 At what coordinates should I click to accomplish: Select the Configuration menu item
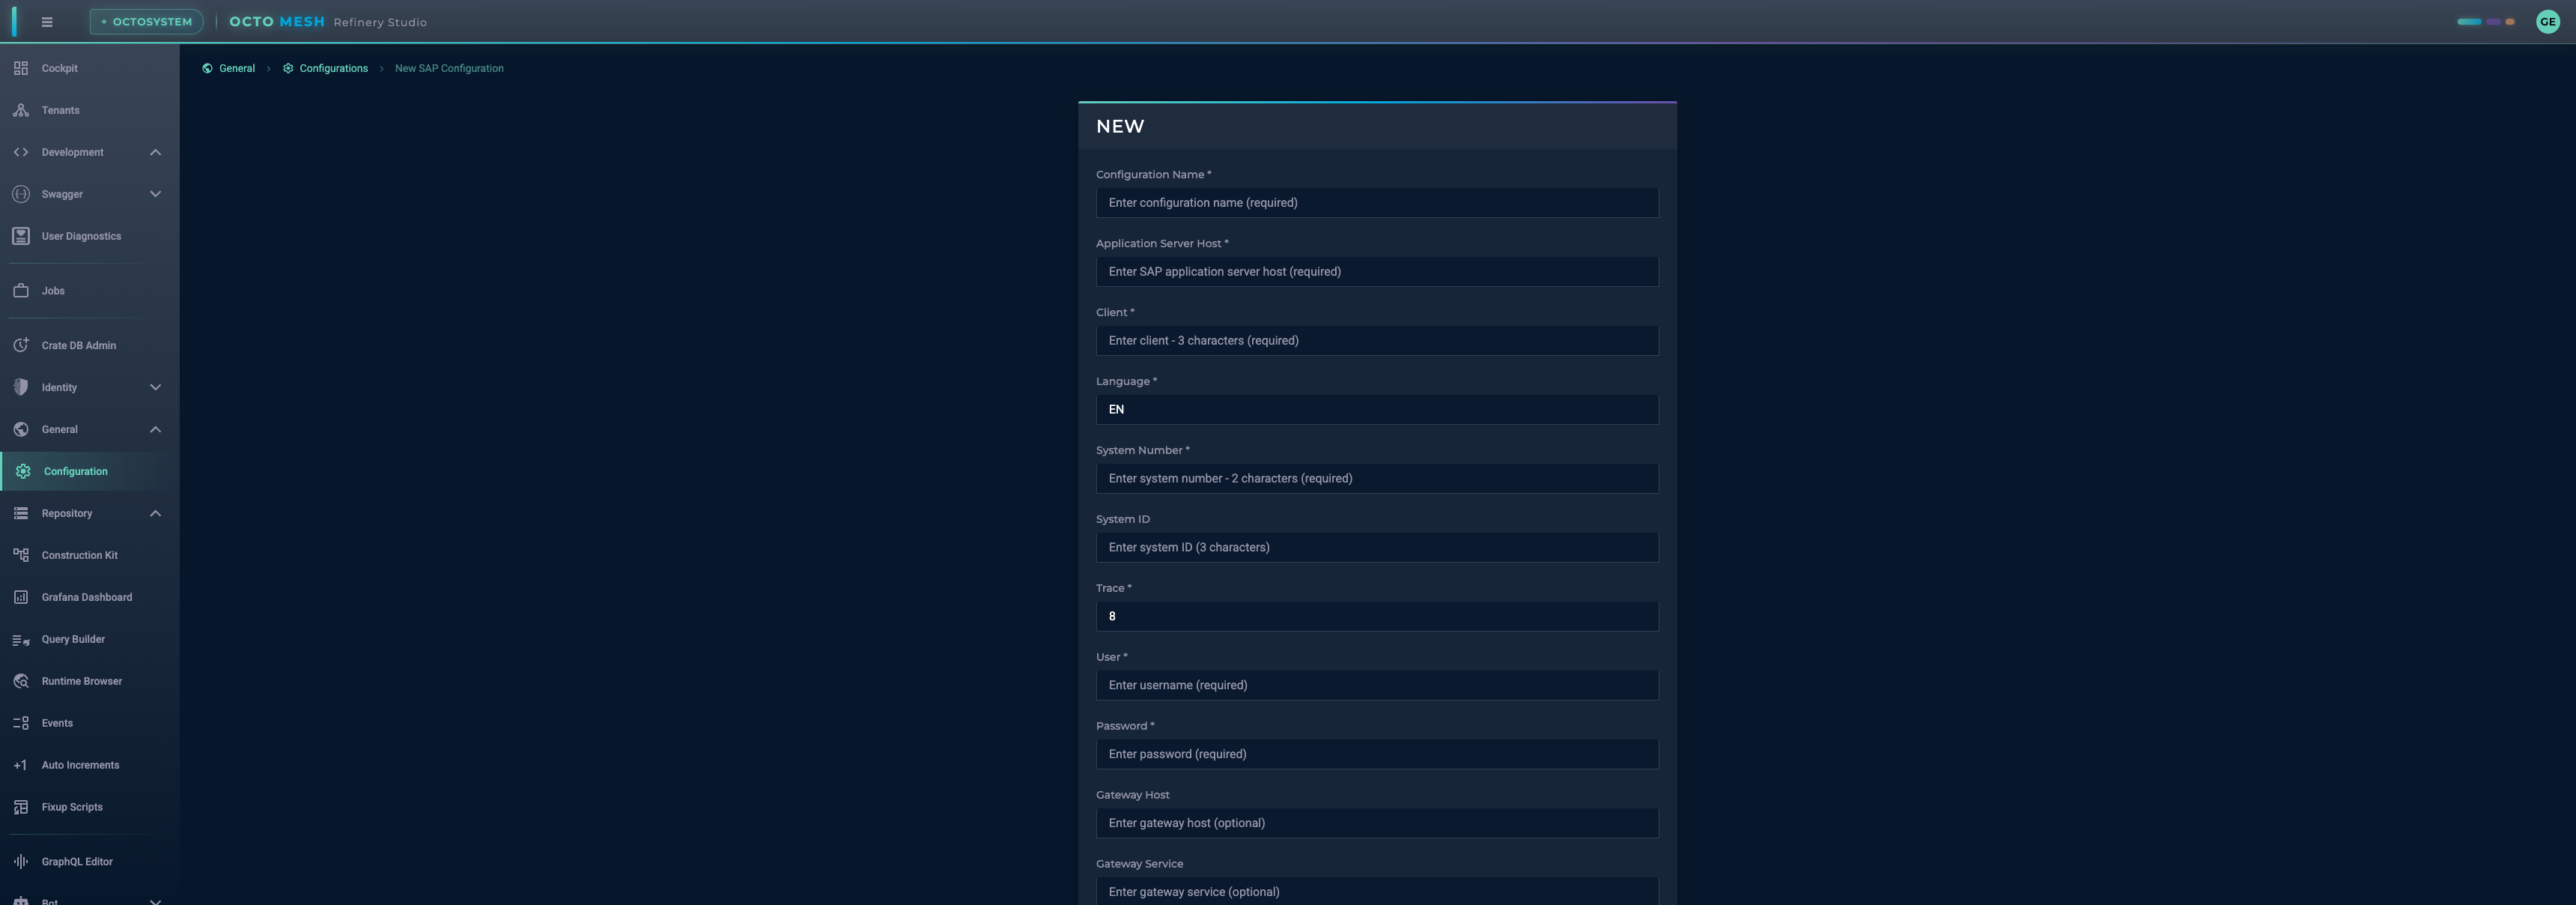point(76,471)
